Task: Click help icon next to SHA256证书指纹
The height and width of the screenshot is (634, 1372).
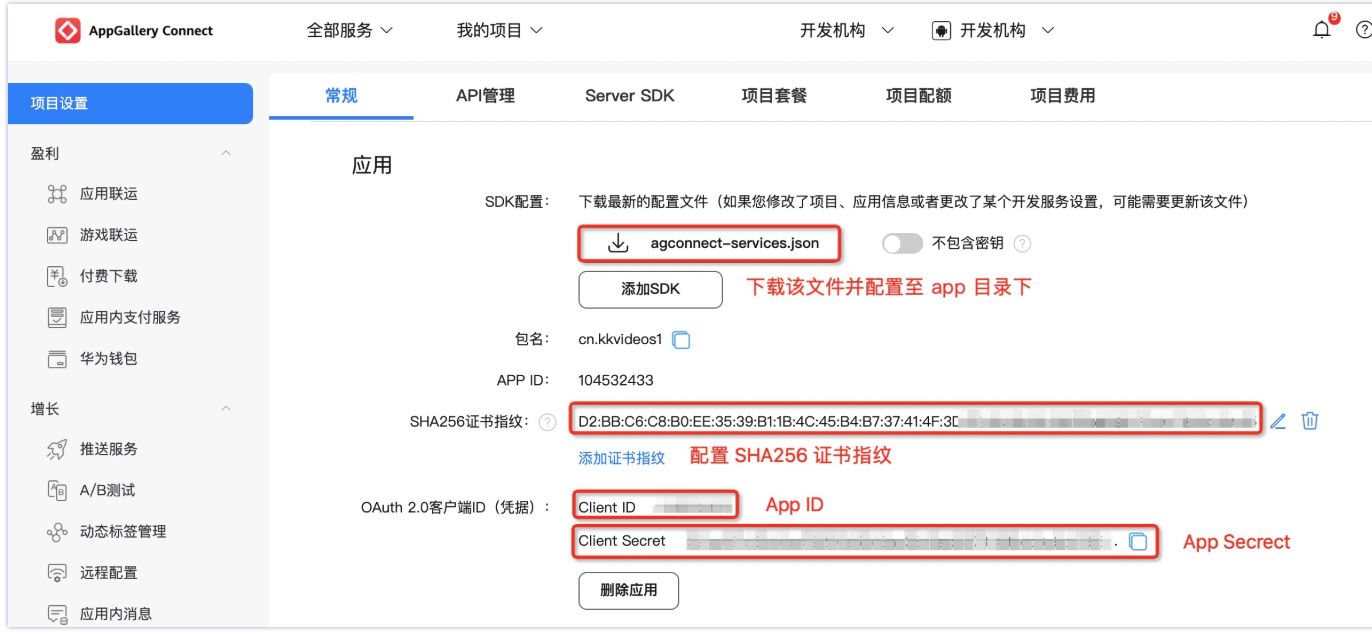Action: point(547,422)
